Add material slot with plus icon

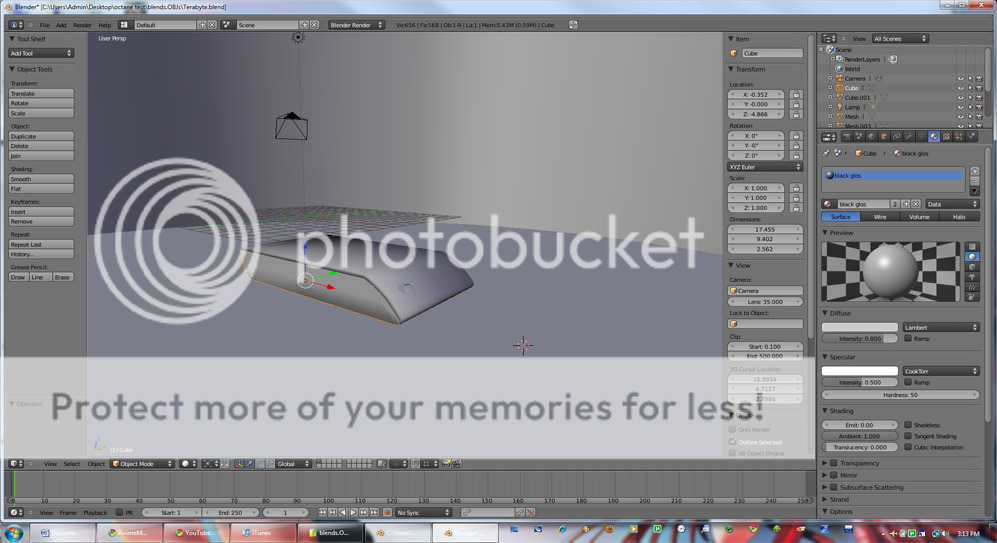[975, 171]
